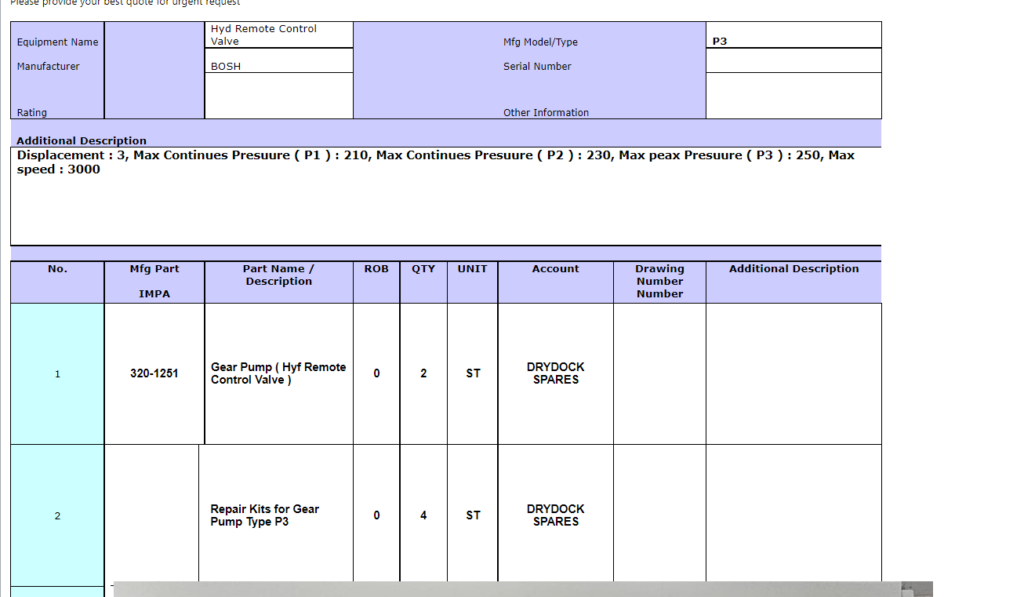Click the Account column header
The height and width of the screenshot is (597, 1024).
tap(555, 269)
